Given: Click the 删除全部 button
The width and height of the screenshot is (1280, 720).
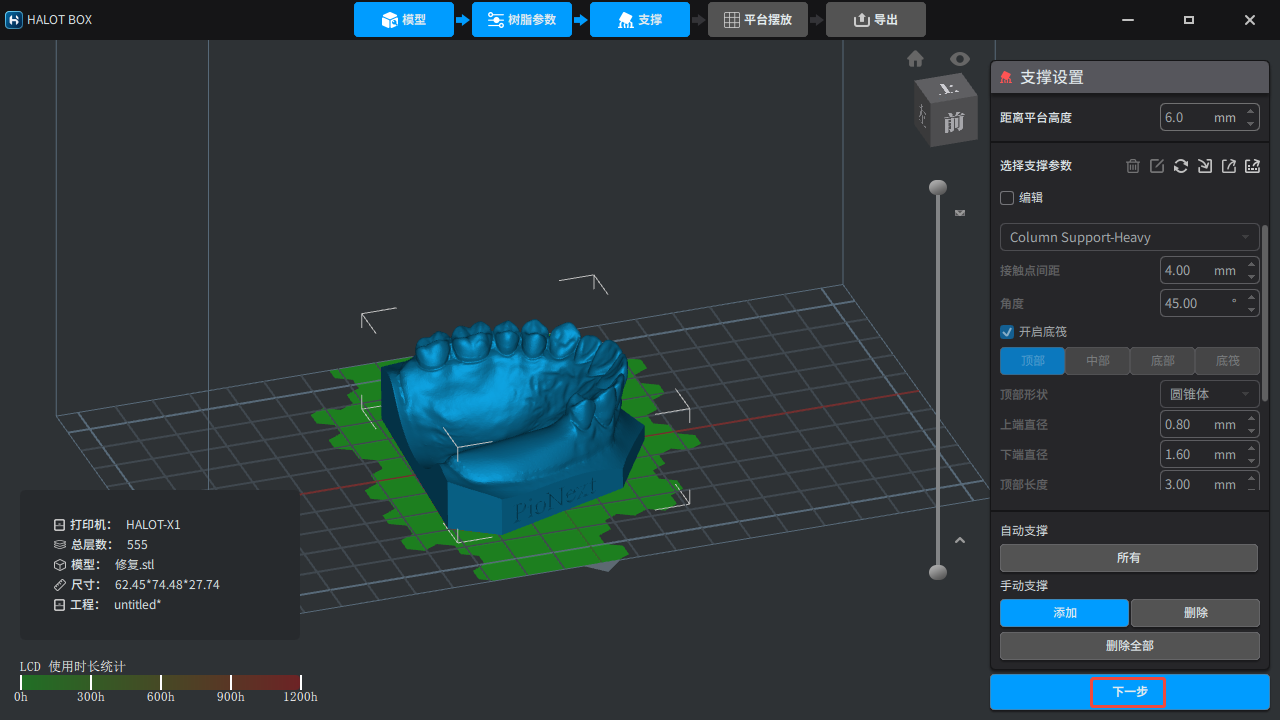Looking at the screenshot, I should (x=1130, y=646).
